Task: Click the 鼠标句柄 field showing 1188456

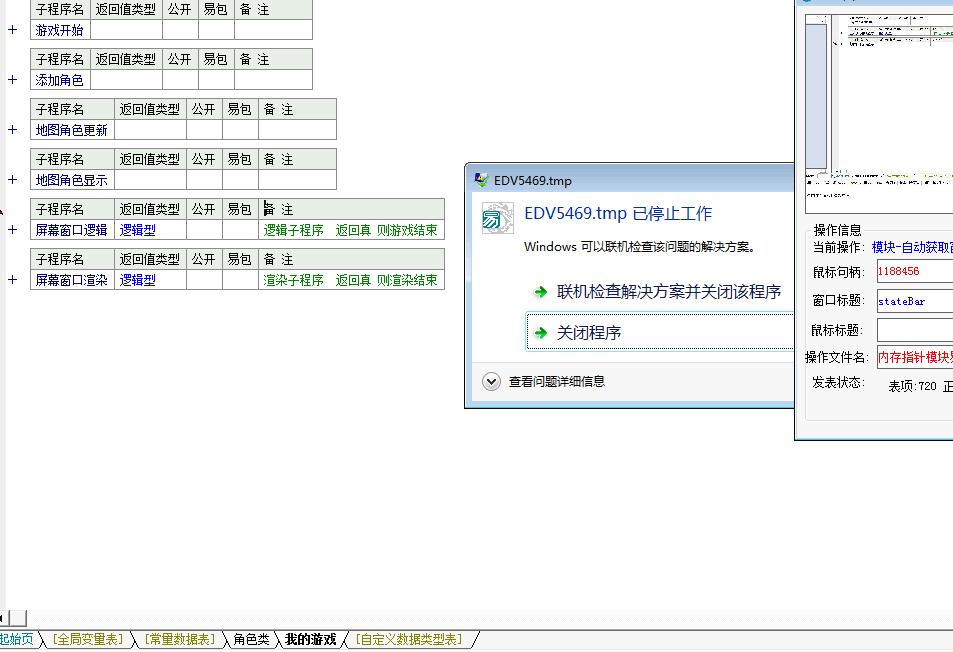Action: tap(915, 271)
